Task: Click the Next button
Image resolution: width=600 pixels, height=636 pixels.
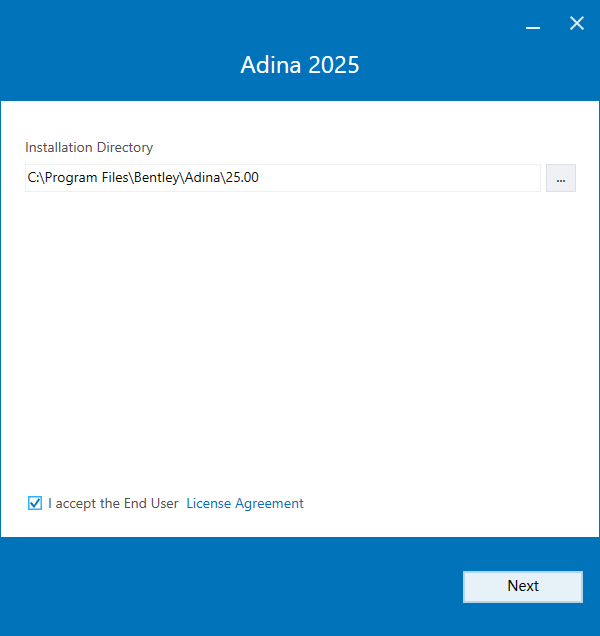Action: tap(523, 587)
